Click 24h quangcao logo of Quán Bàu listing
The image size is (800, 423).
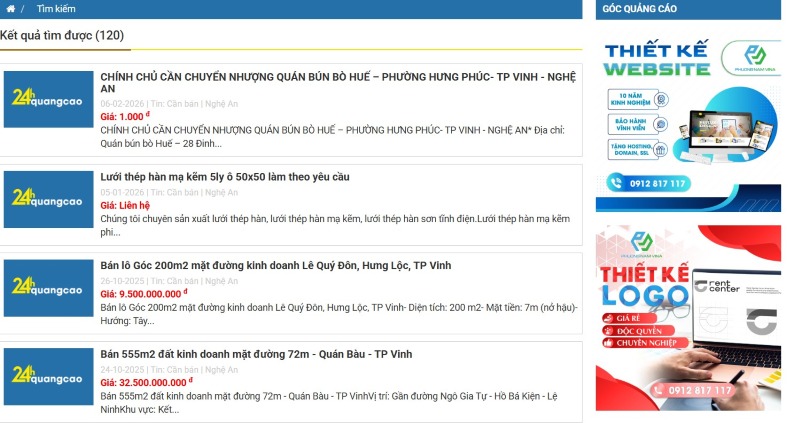click(x=48, y=375)
